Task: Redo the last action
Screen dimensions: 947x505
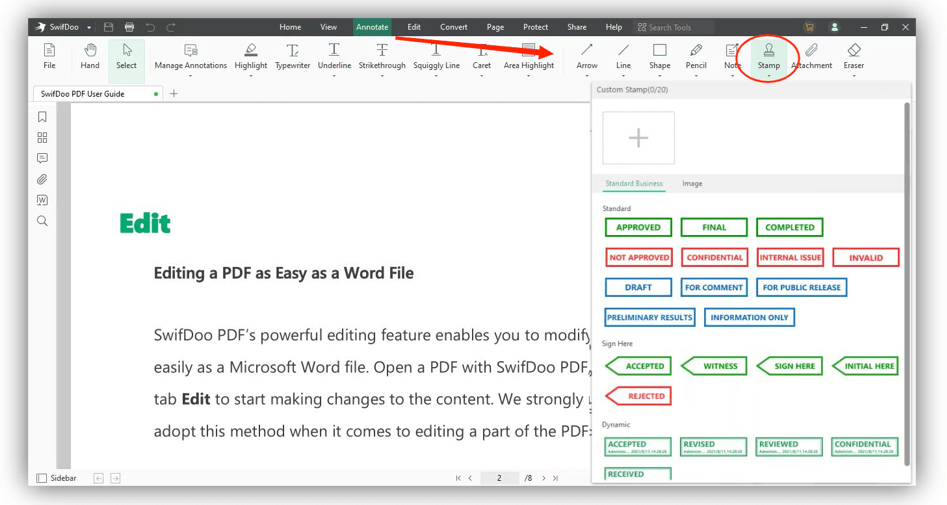Action: click(171, 27)
